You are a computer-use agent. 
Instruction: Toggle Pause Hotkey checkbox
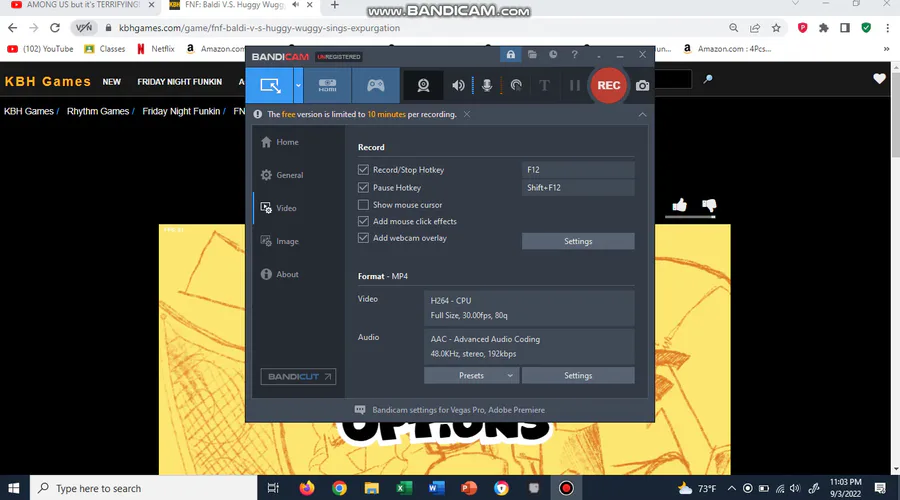pyautogui.click(x=363, y=187)
